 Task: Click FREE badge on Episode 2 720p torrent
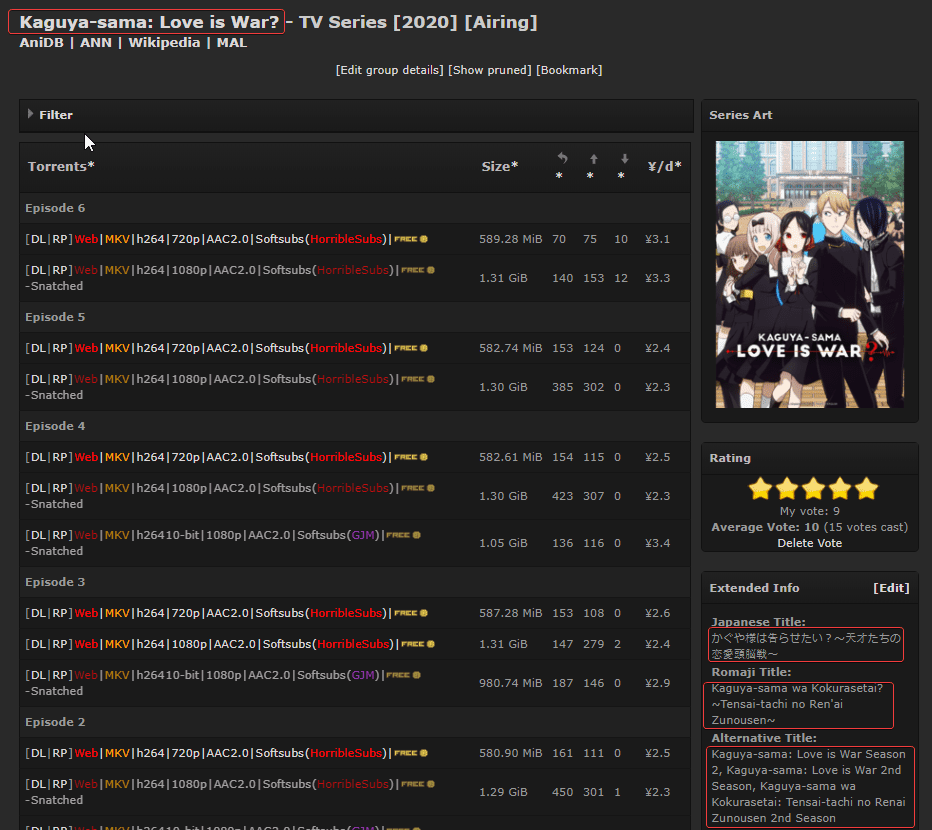pyautogui.click(x=411, y=753)
